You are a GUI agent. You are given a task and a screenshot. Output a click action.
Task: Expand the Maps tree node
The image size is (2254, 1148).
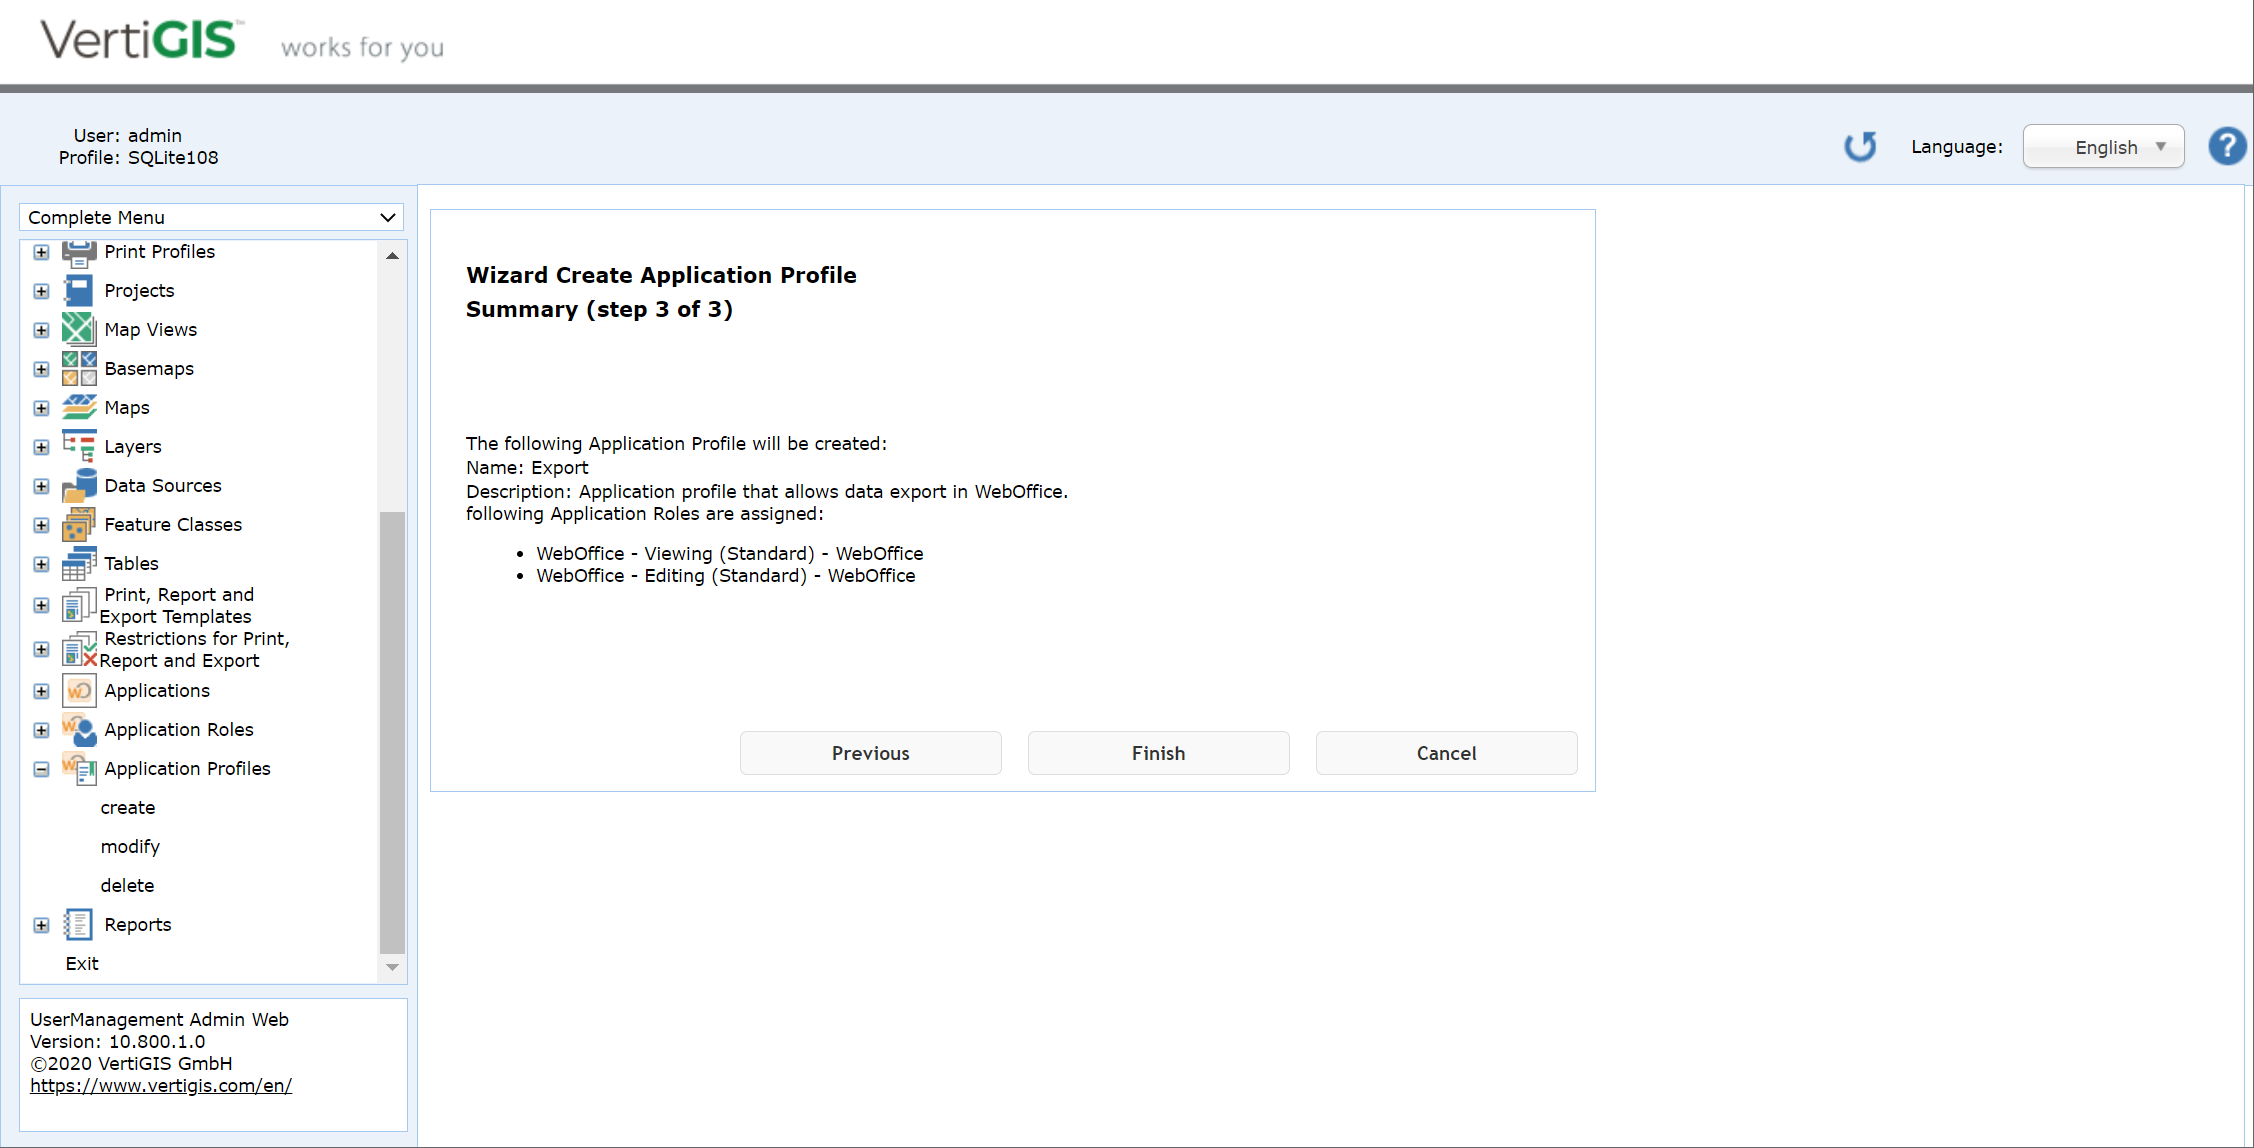(x=41, y=407)
